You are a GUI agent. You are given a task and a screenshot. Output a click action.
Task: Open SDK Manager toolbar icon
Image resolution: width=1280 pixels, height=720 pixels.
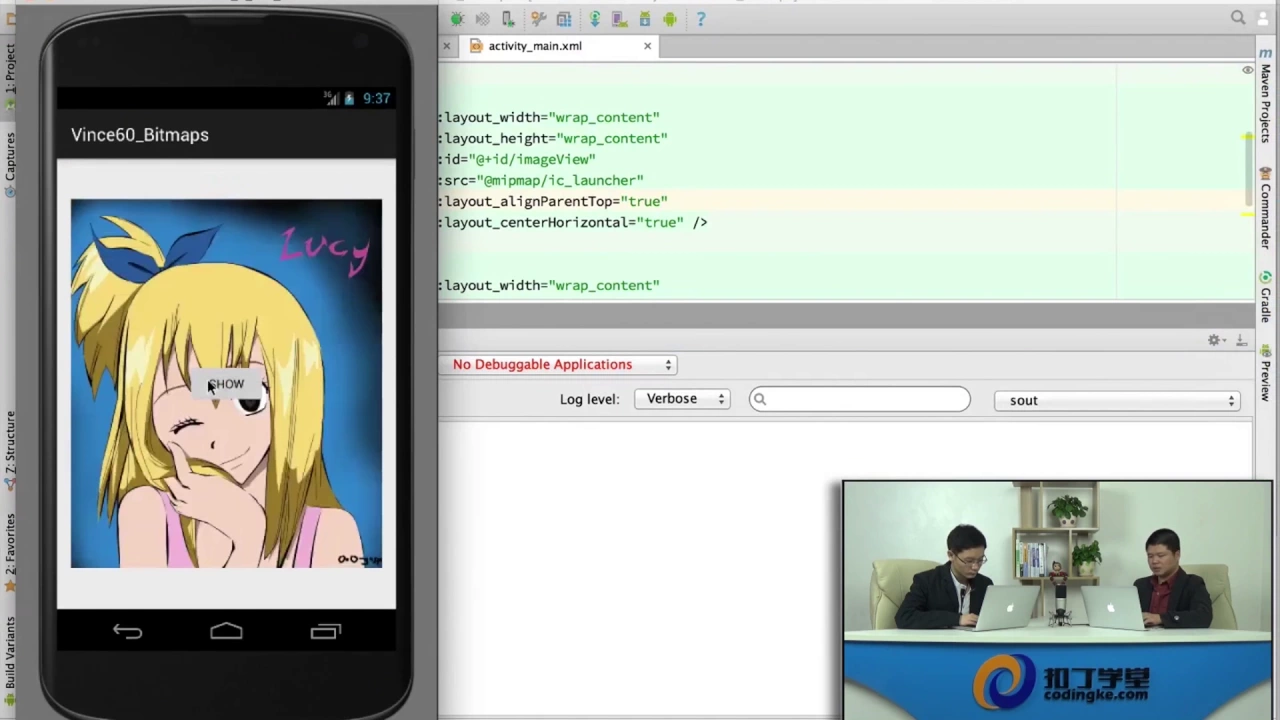tap(645, 19)
